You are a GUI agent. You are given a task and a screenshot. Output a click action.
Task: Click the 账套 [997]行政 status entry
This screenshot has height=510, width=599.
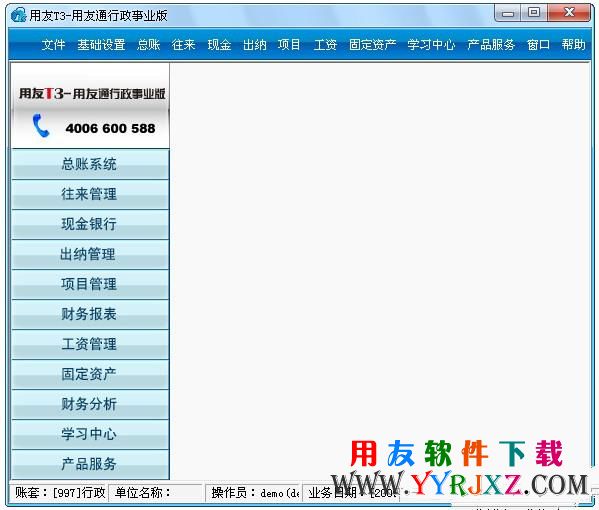tap(60, 493)
